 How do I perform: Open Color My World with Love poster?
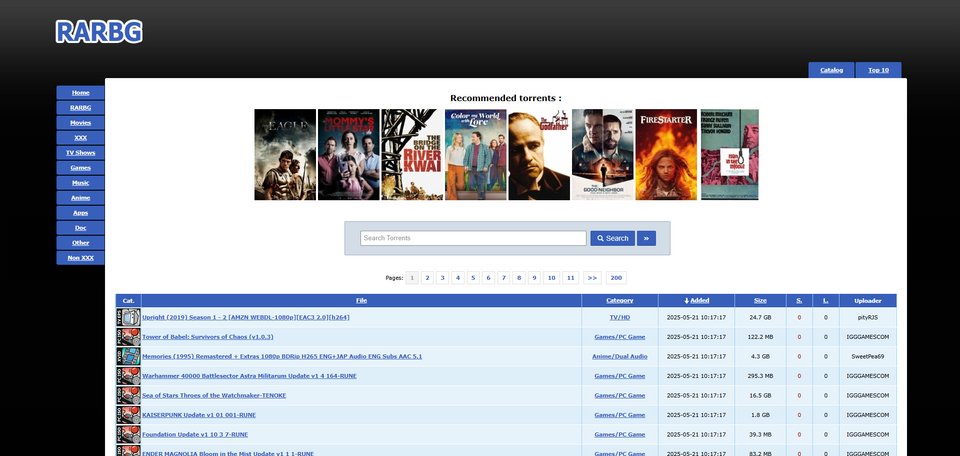click(x=476, y=154)
